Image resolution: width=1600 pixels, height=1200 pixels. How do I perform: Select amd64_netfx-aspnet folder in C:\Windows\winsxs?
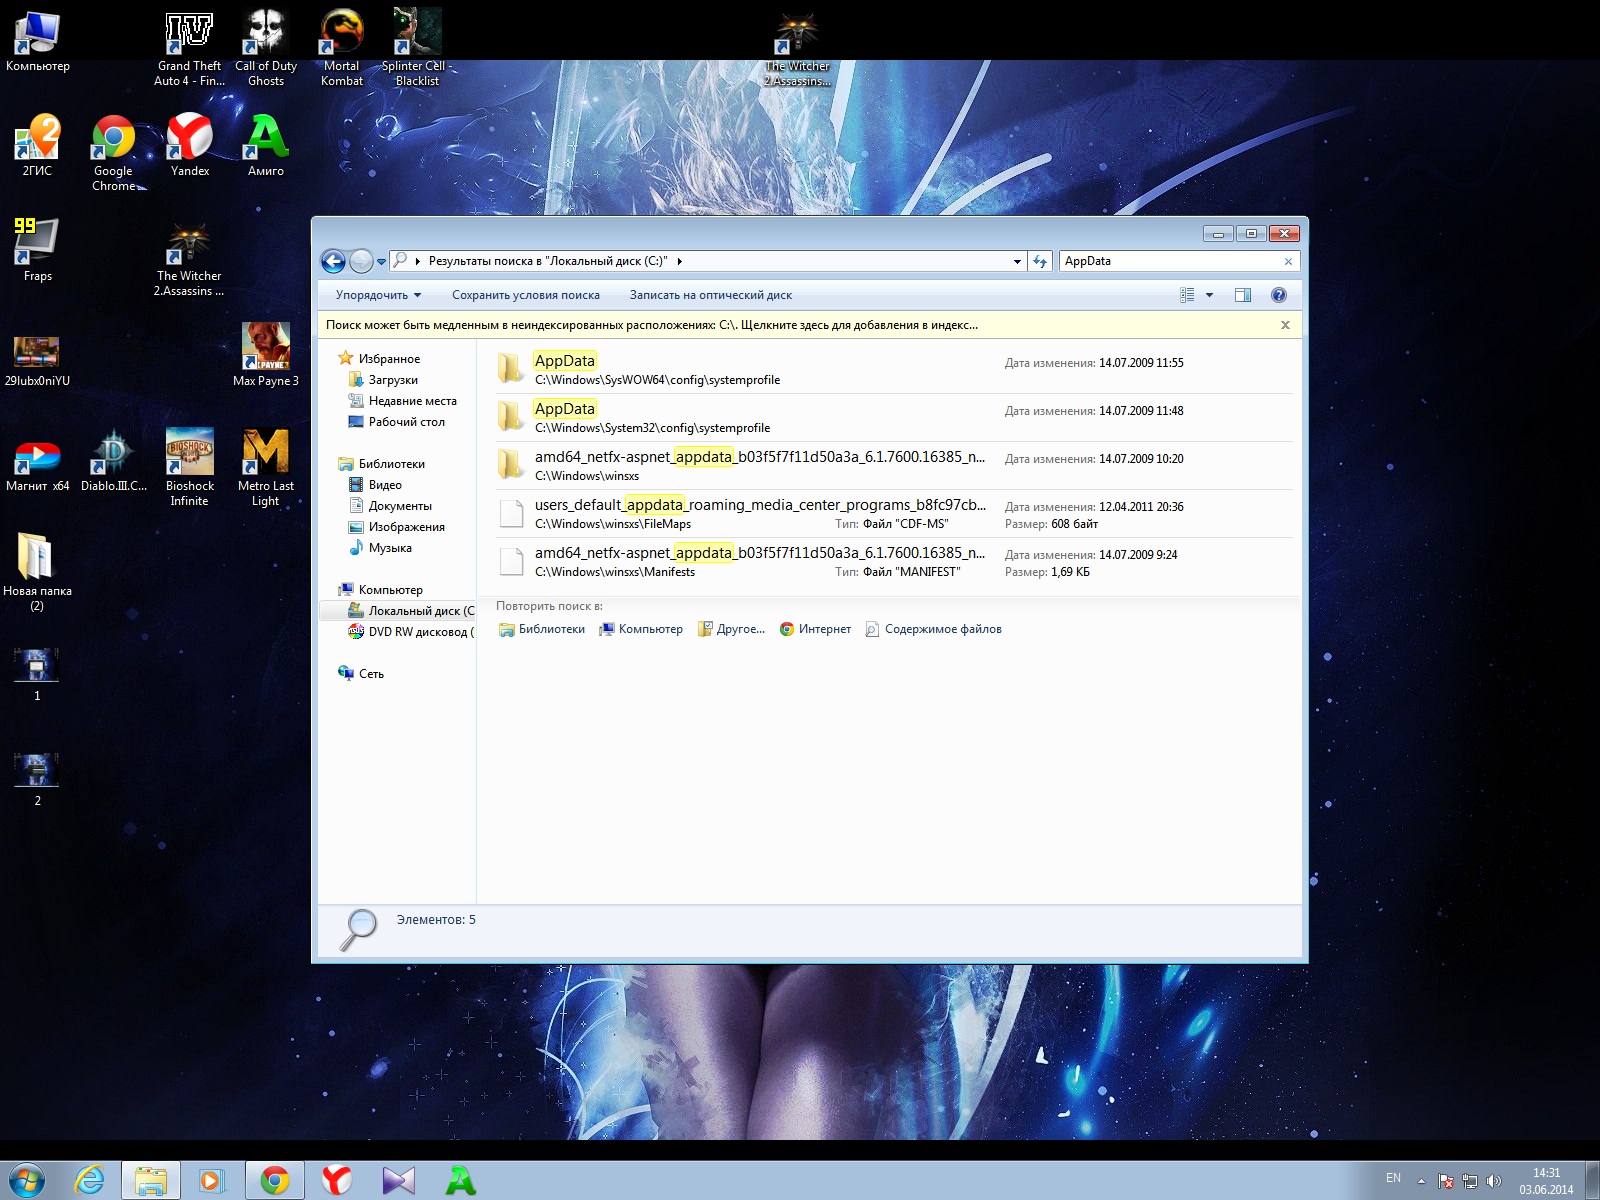[x=894, y=465]
